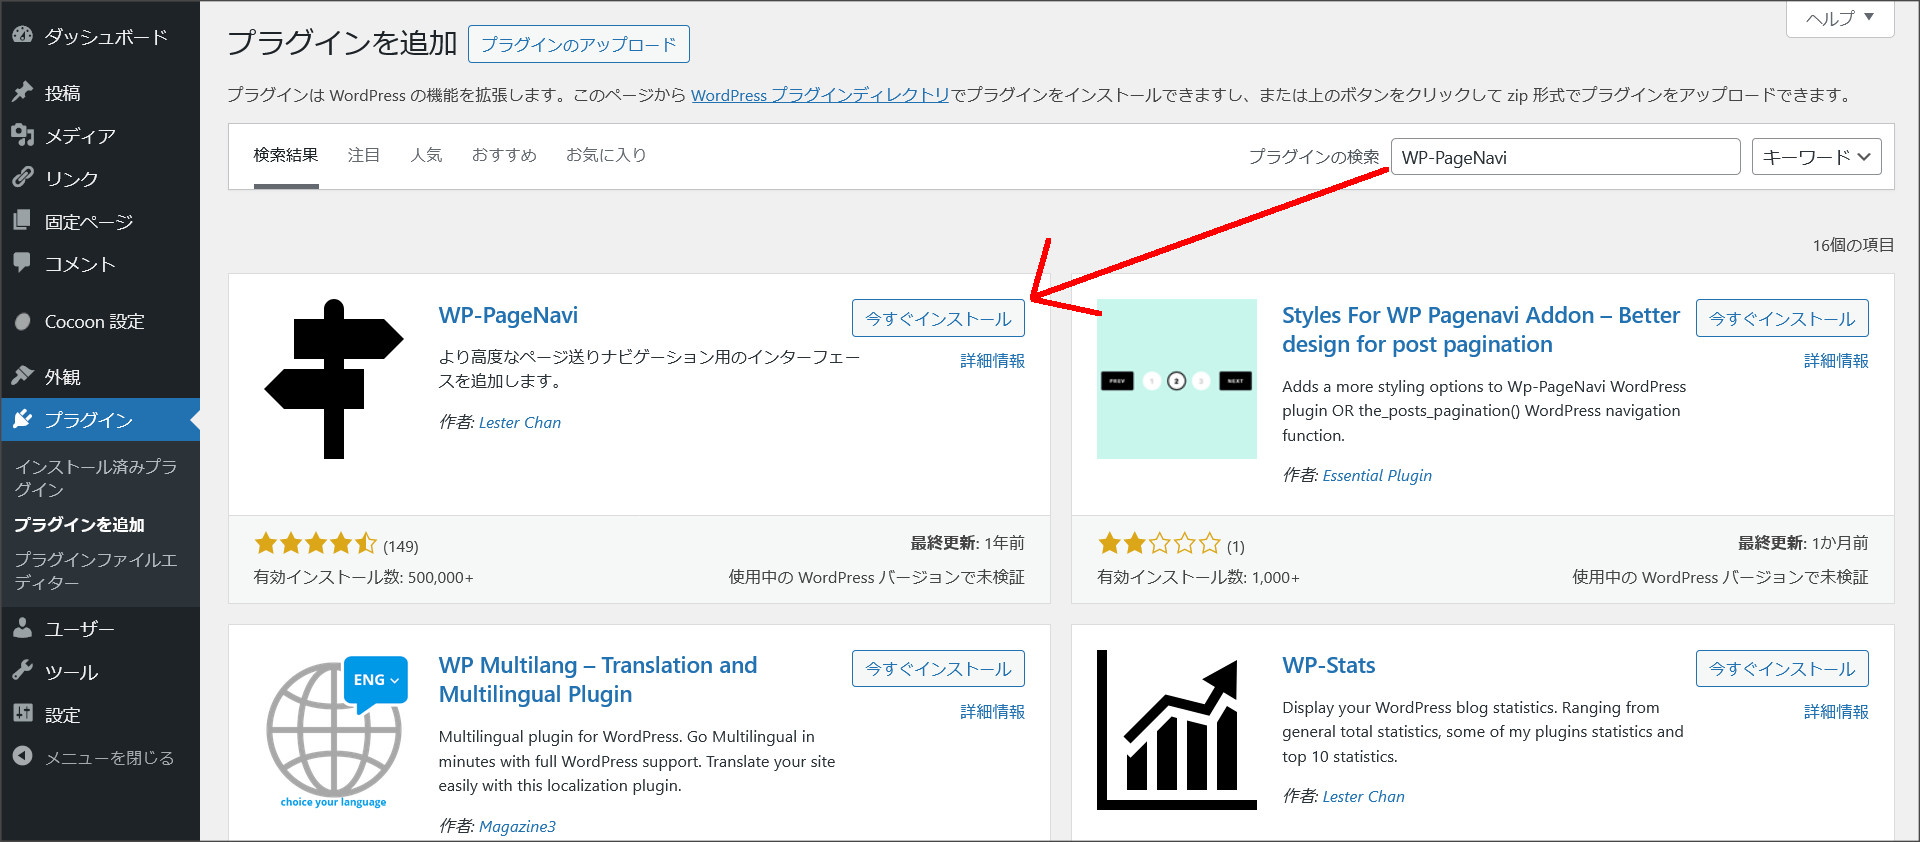Open 詳細情報 for Styles For WP Pagenavi

pyautogui.click(x=1836, y=361)
